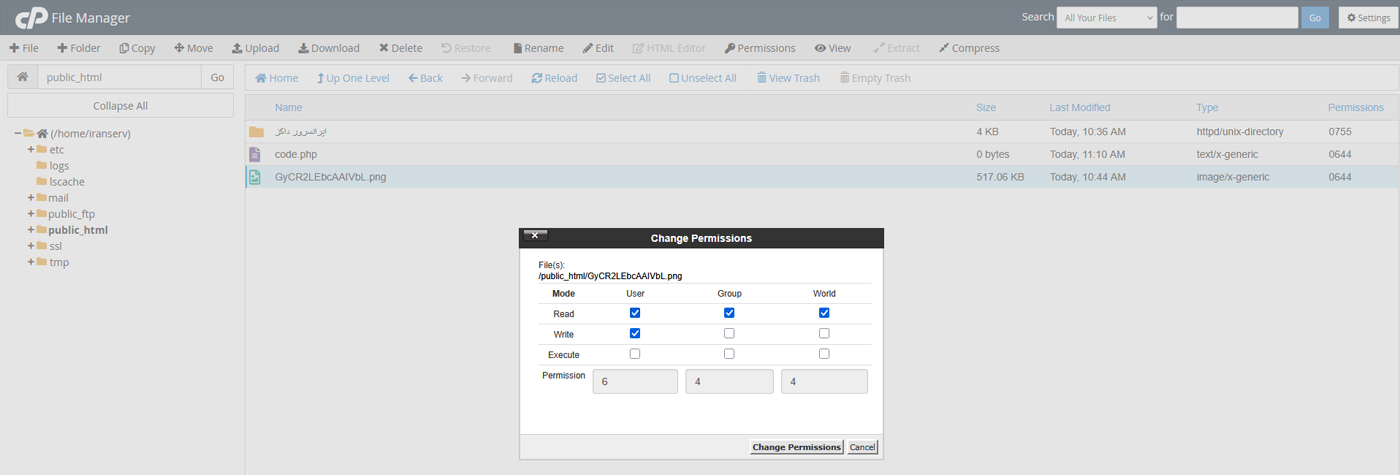1400x475 pixels.
Task: Expand the mail folder node
Action: [x=31, y=198]
